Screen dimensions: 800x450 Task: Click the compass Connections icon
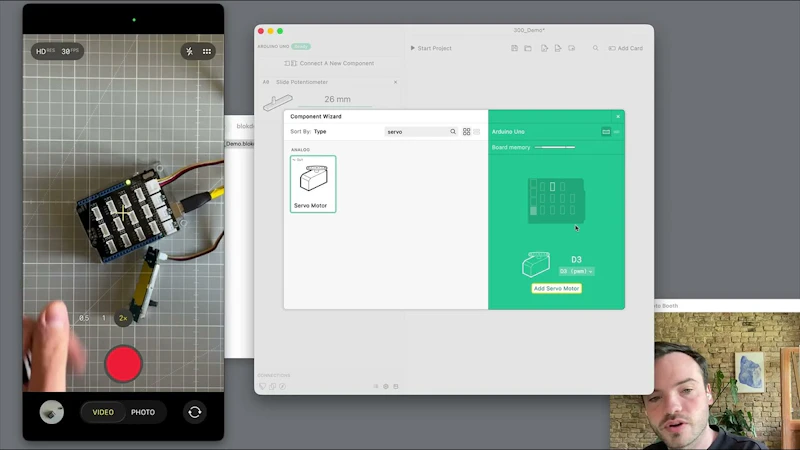coord(282,386)
